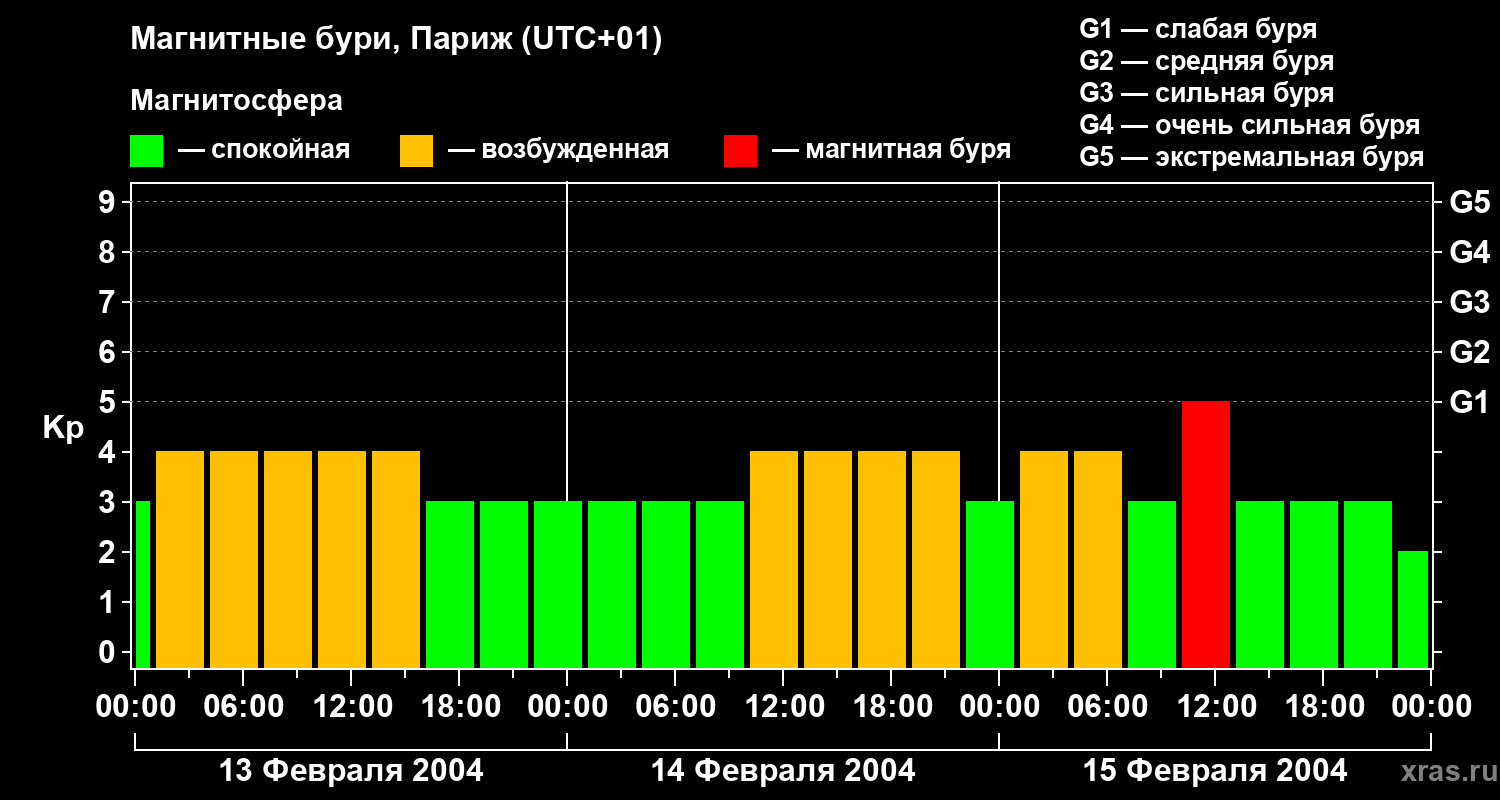Select the narrow first green bar of 13 February
This screenshot has width=1500, height=800.
[x=143, y=585]
